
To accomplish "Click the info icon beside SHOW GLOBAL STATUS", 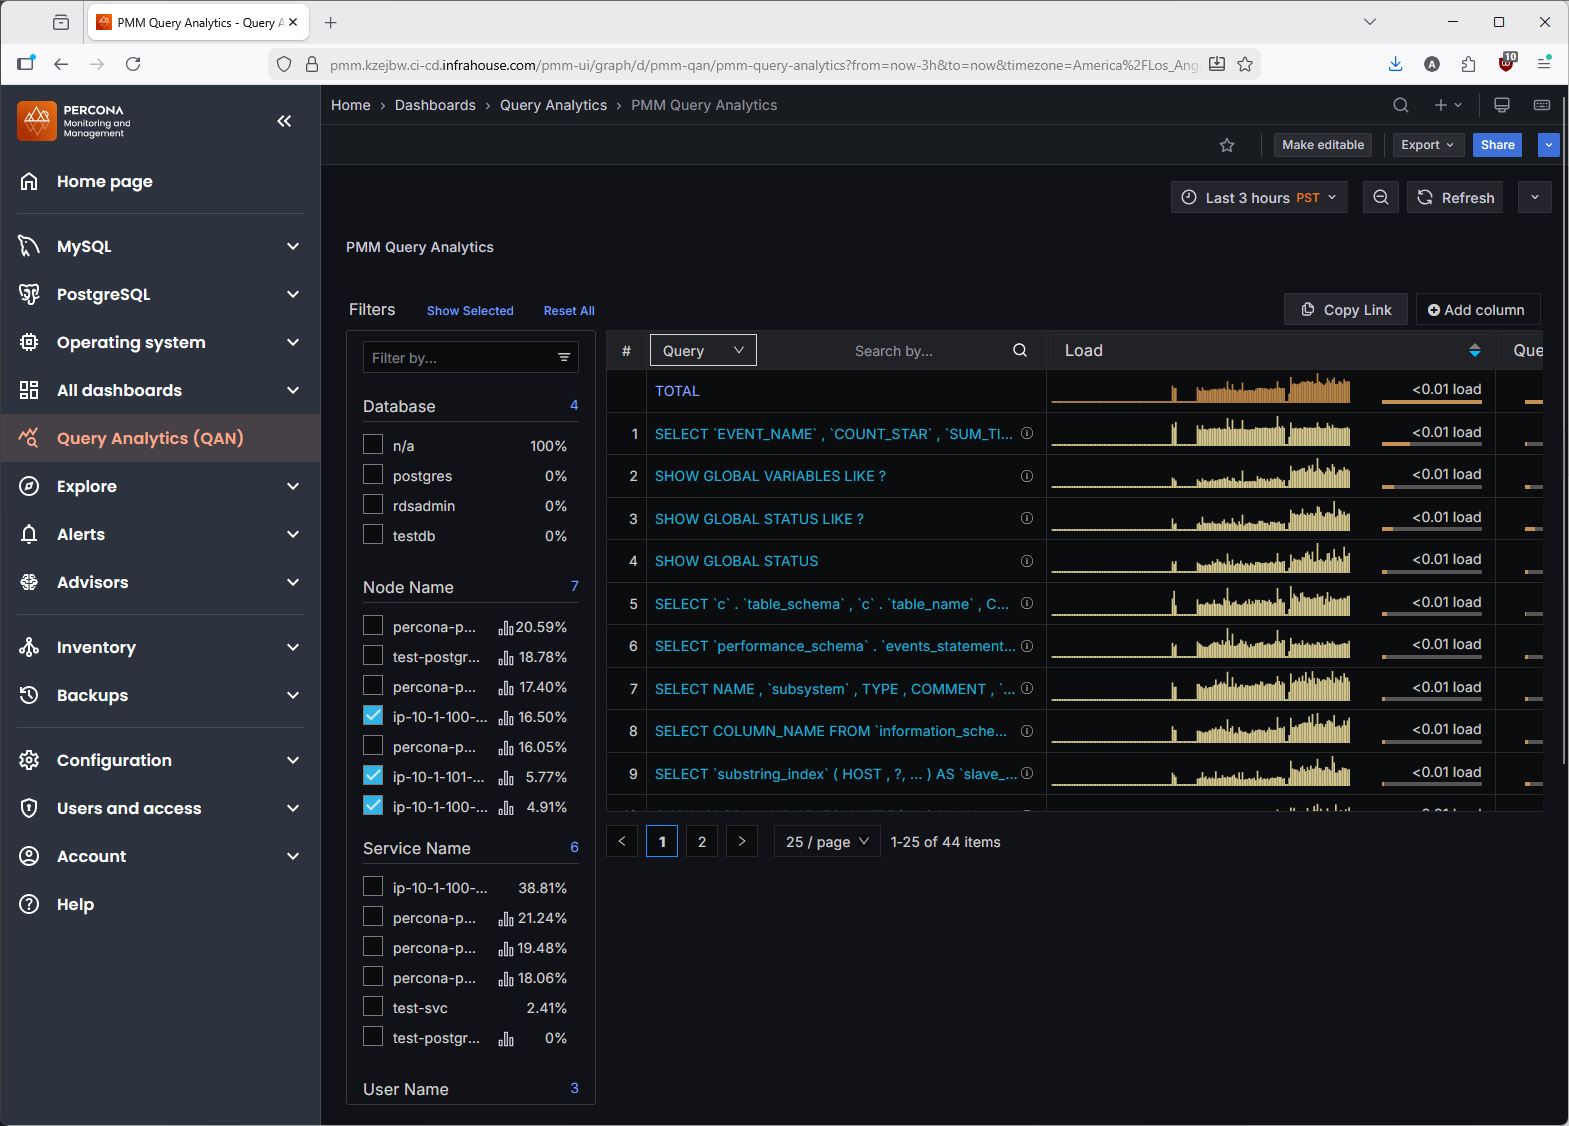I will (x=1026, y=561).
